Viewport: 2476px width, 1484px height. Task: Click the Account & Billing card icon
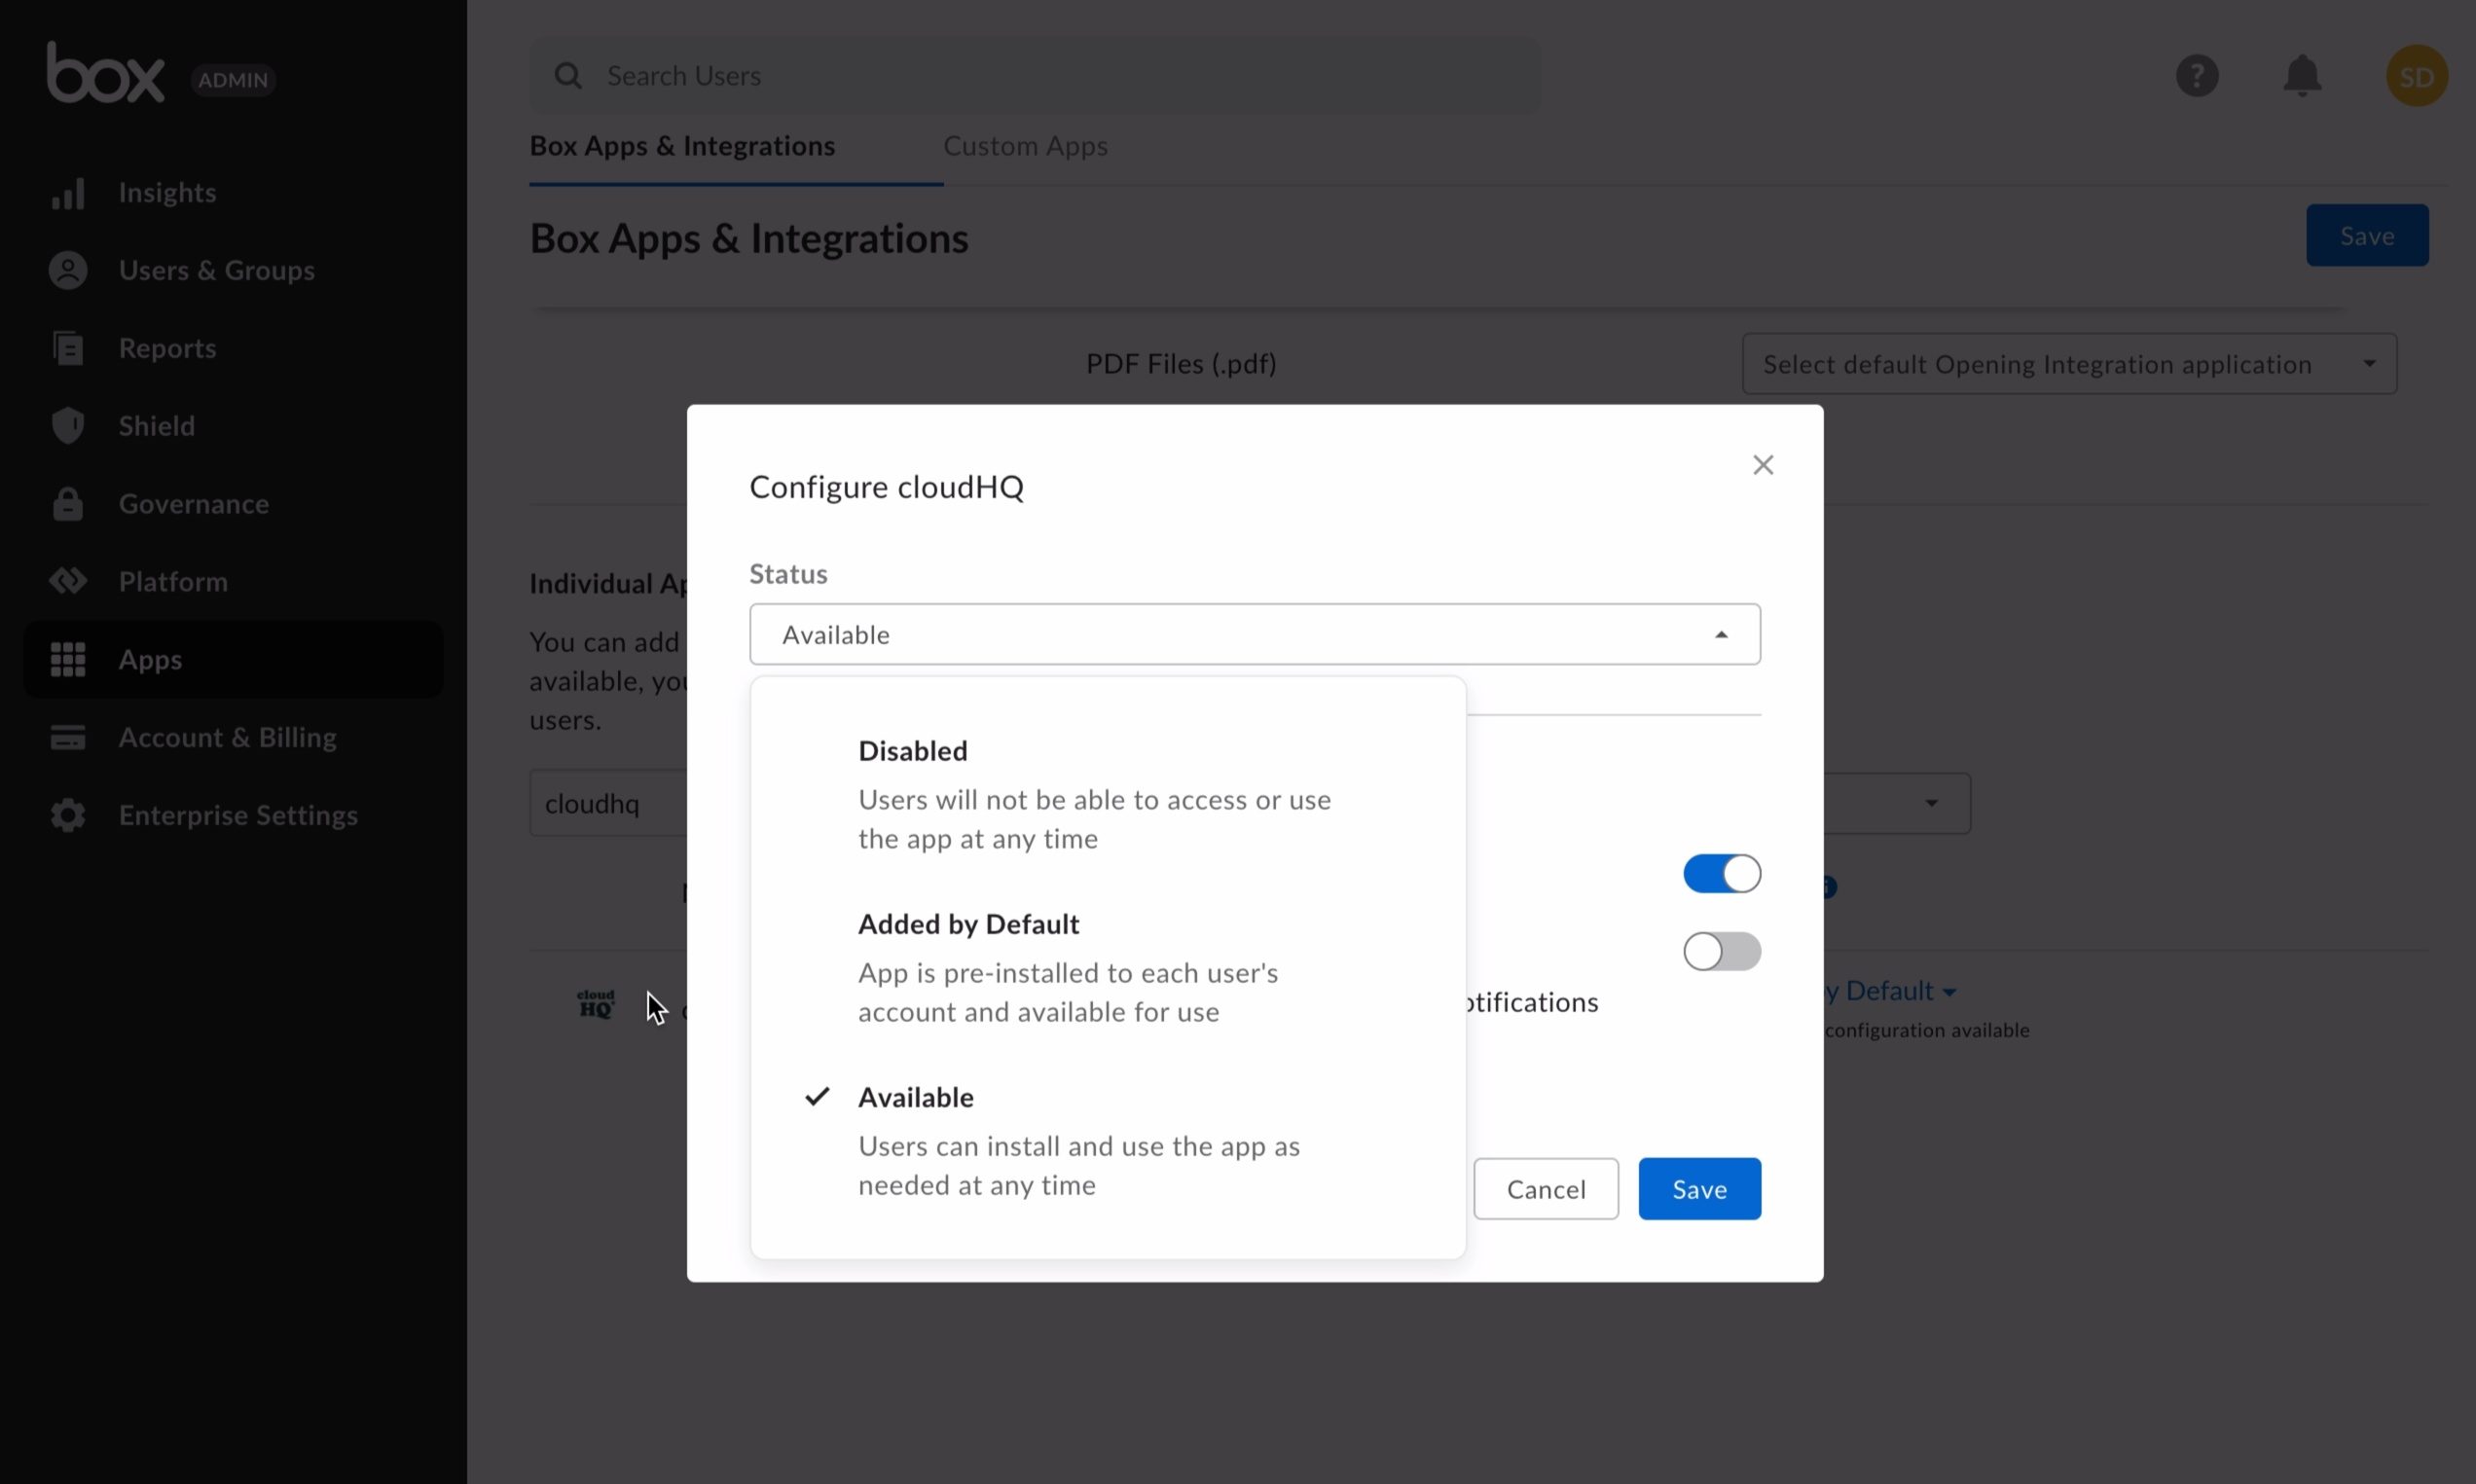[68, 738]
